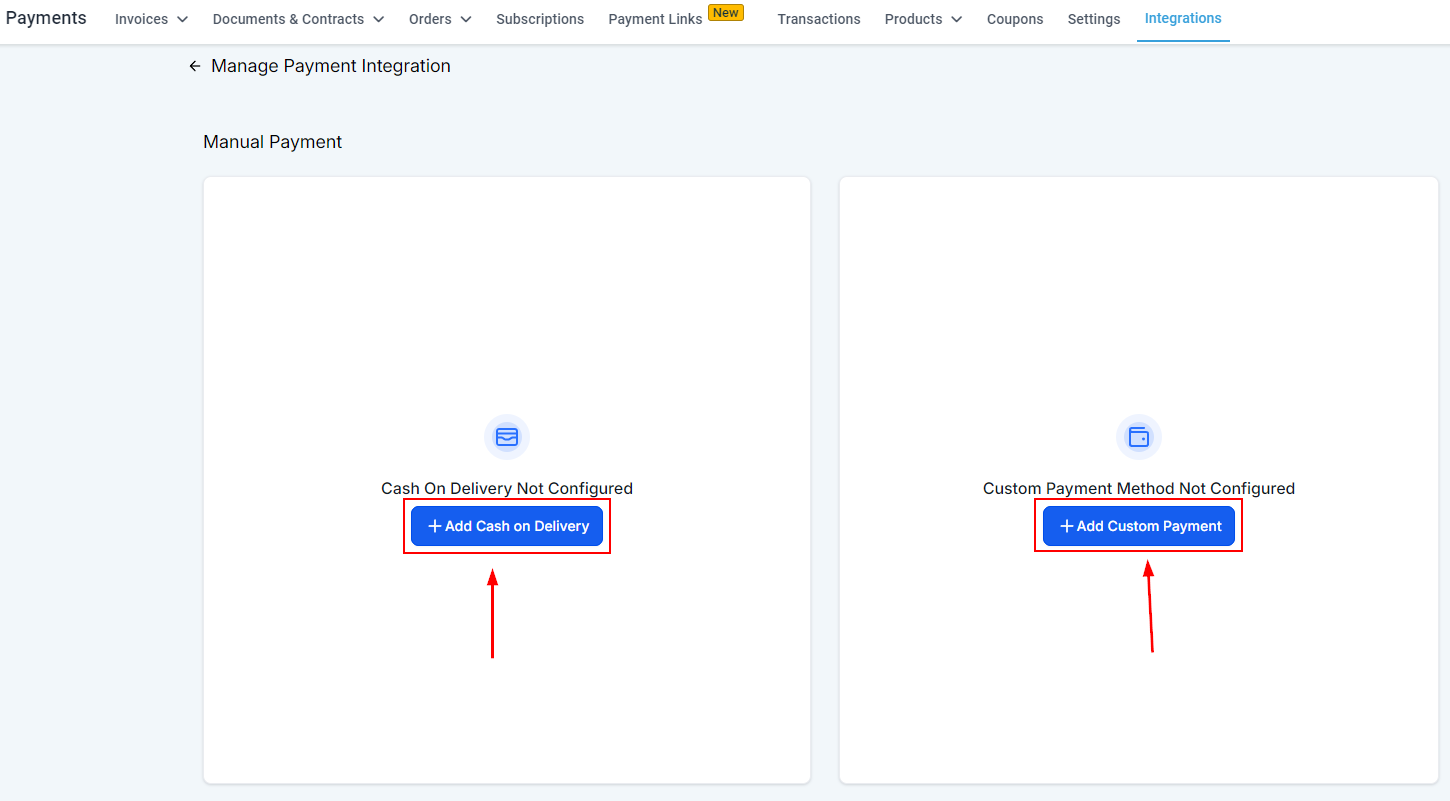
Task: Expand the Products dropdown menu
Action: click(x=923, y=19)
